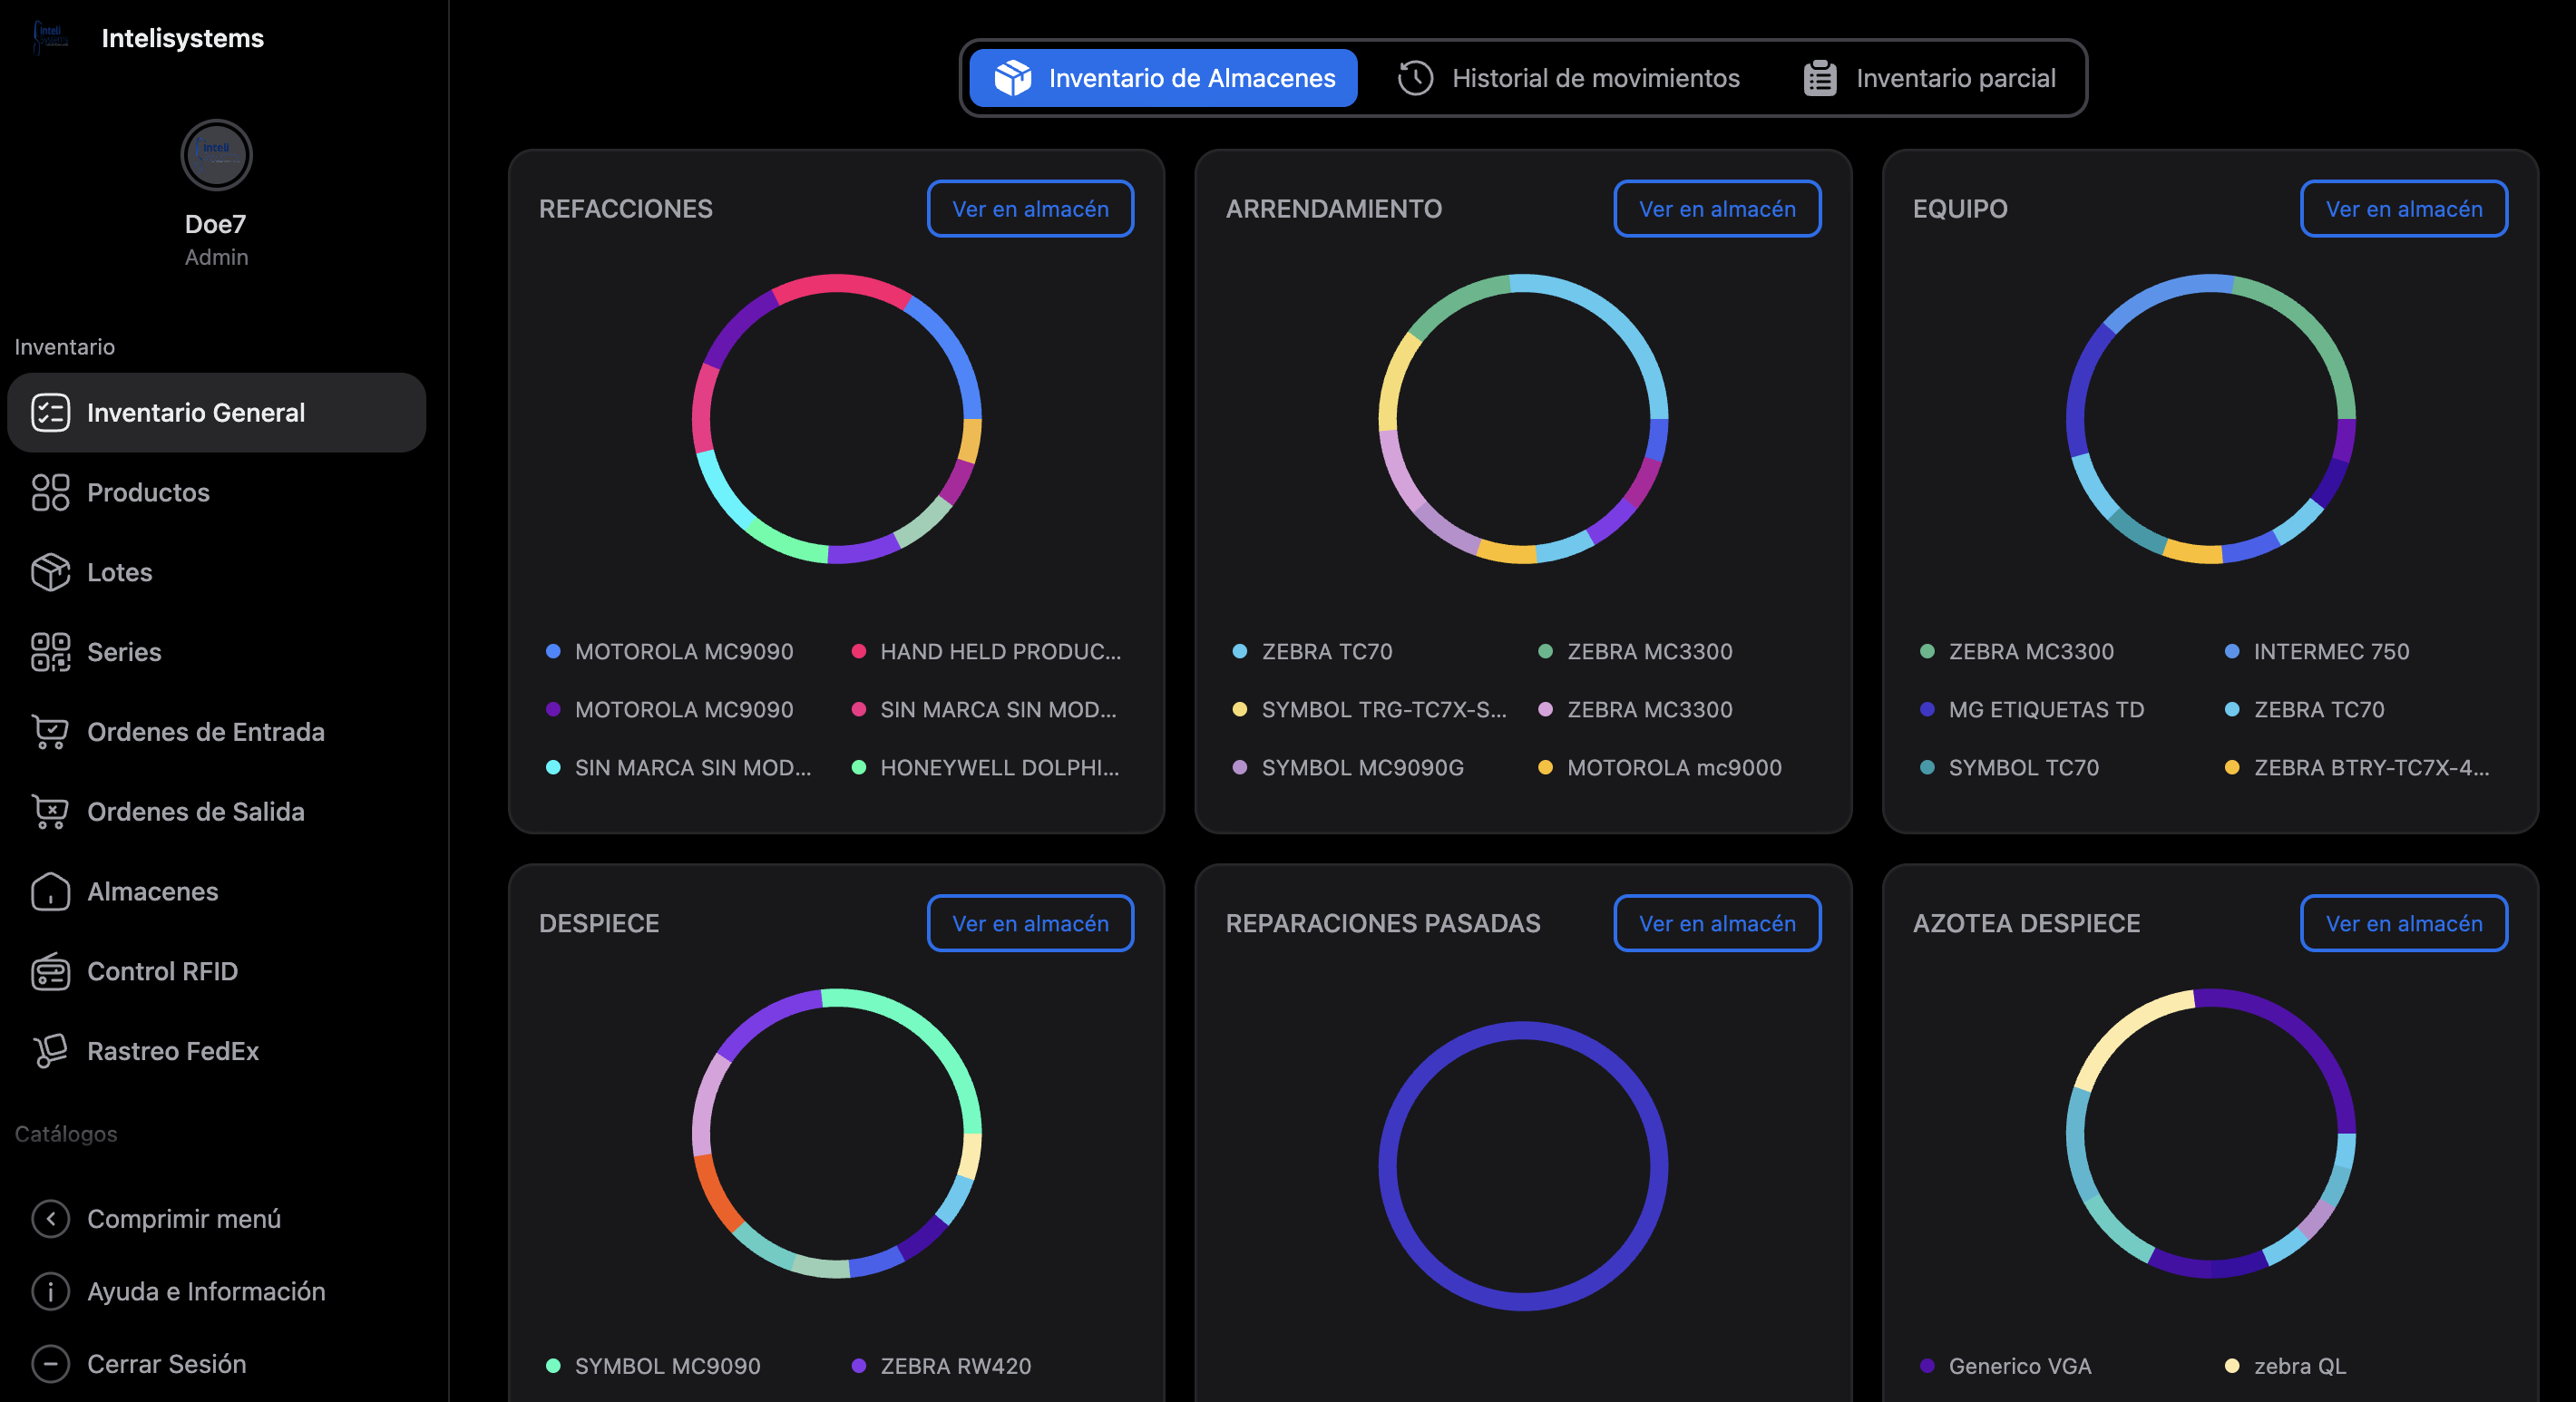Click the Control RFID icon
Image resolution: width=2576 pixels, height=1402 pixels.
coord(50,971)
